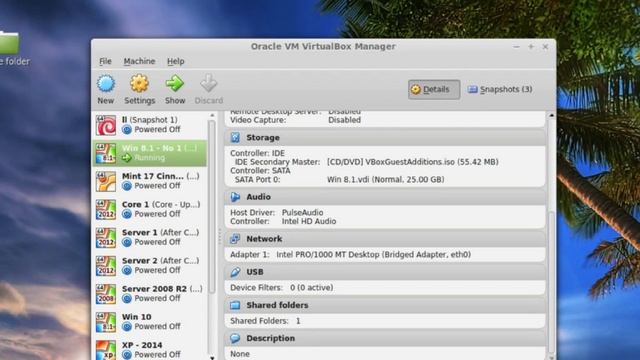Select the Server 2 VM name
Viewport: 640px width, 360px height.
click(x=139, y=261)
